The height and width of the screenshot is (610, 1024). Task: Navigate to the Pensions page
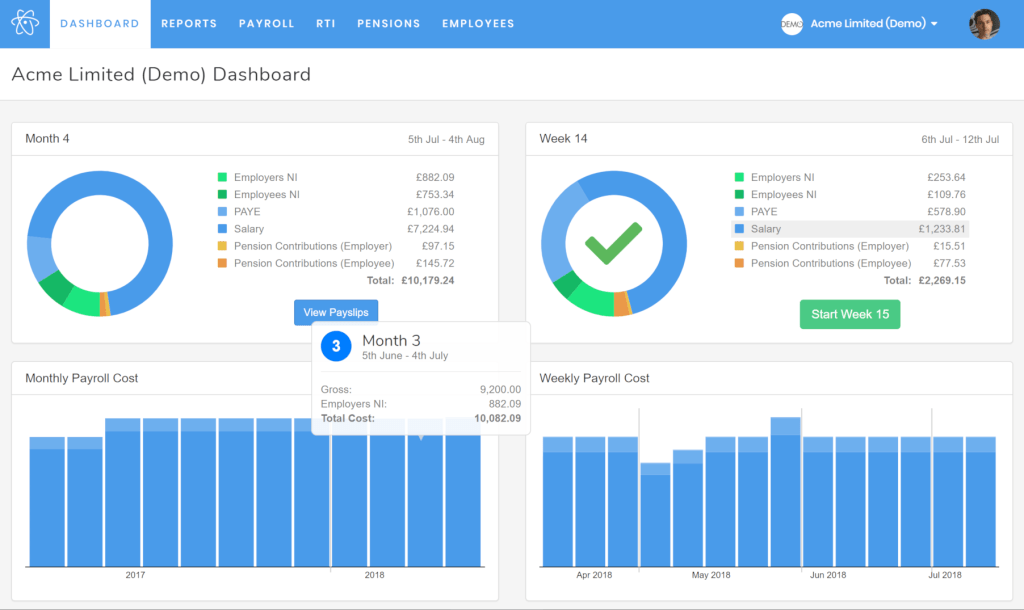pyautogui.click(x=389, y=24)
